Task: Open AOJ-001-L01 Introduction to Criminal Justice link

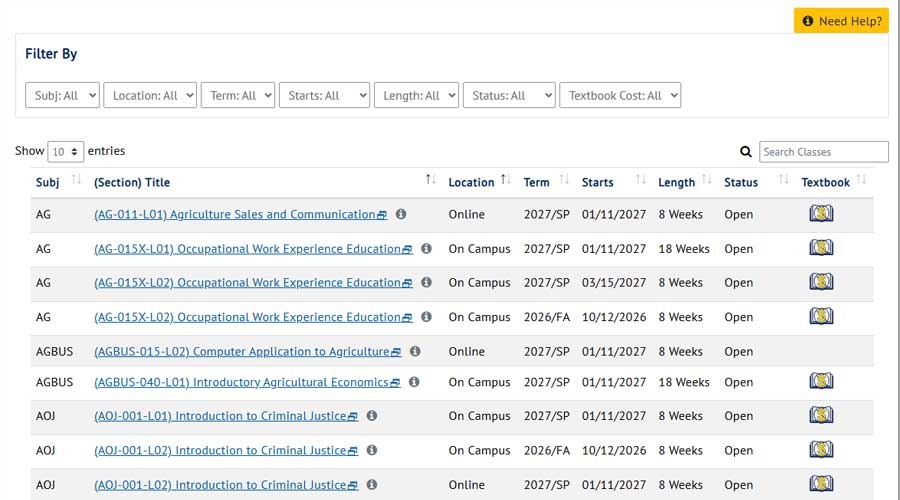Action: pyautogui.click(x=226, y=416)
